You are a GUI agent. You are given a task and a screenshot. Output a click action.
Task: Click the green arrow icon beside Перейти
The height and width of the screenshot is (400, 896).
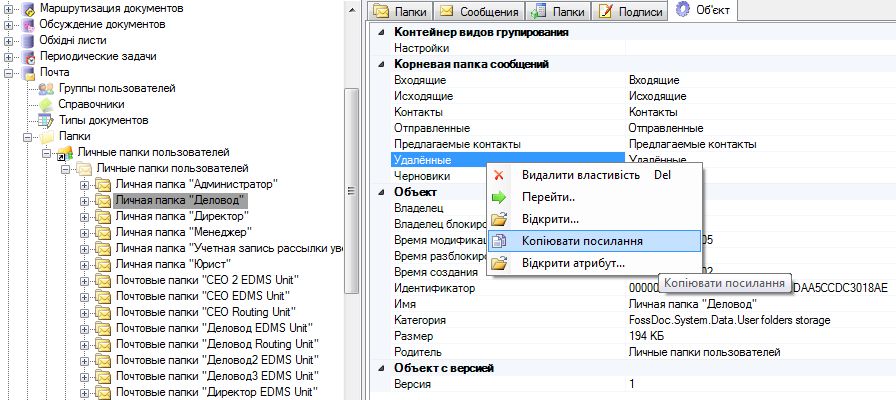(500, 197)
